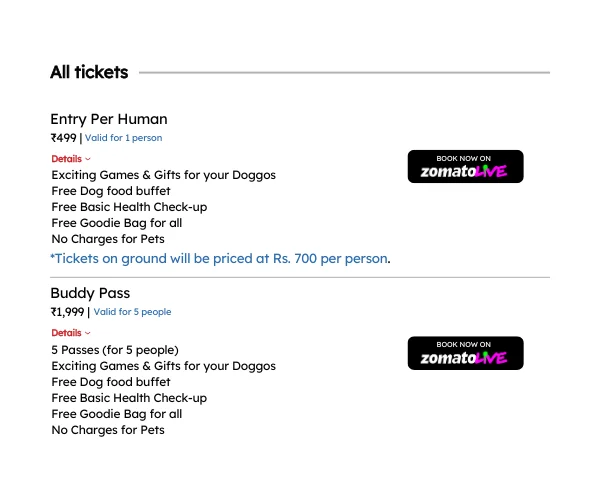Click 'Exciting Games & Gifts' under Buddy Pass
This screenshot has height=500, width=600.
click(x=163, y=366)
